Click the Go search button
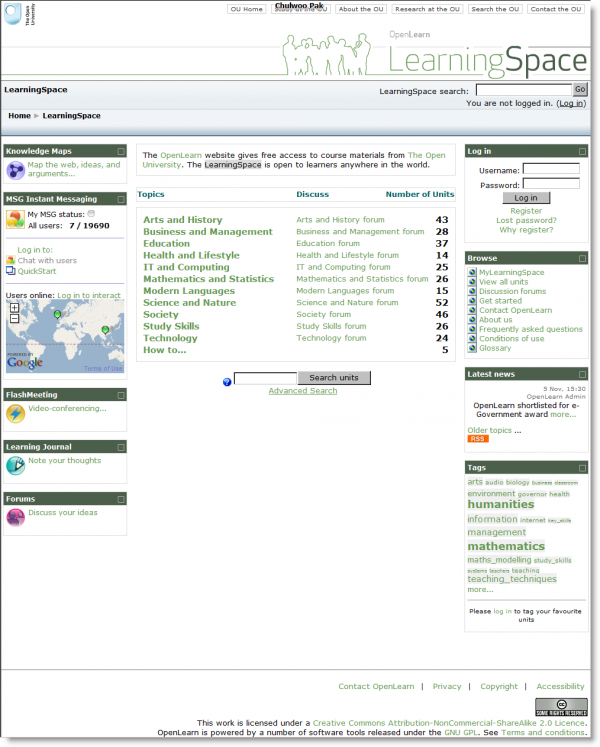Image resolution: width=600 pixels, height=747 pixels. click(x=580, y=89)
